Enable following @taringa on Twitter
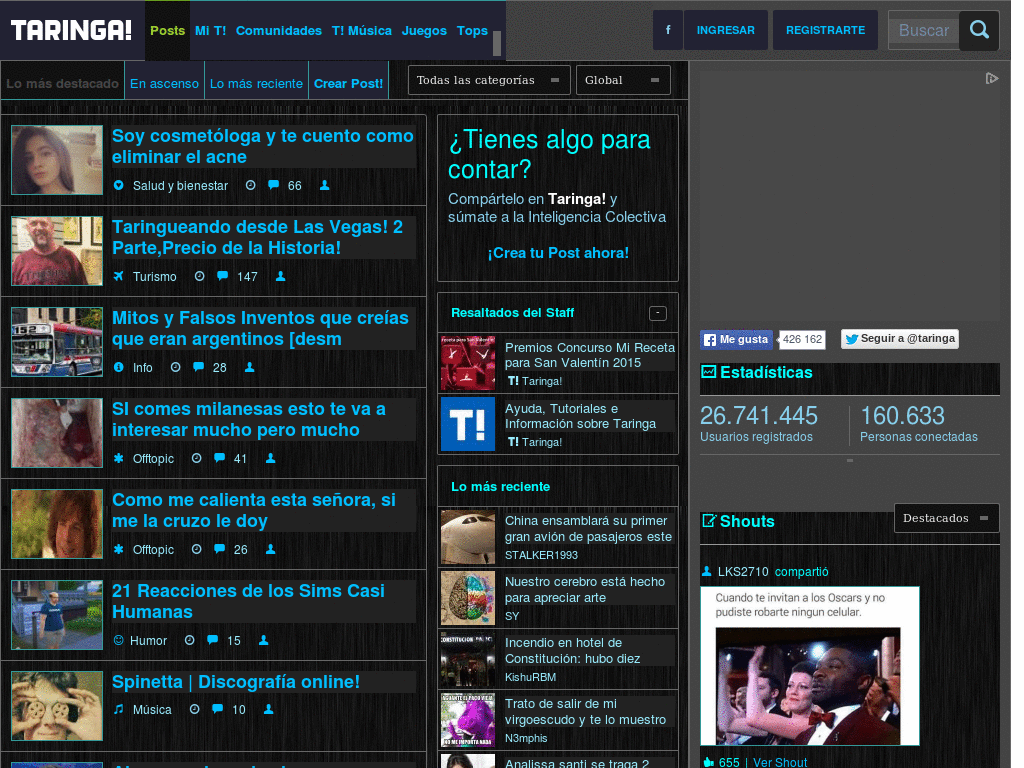This screenshot has height=768, width=1024. [x=898, y=339]
